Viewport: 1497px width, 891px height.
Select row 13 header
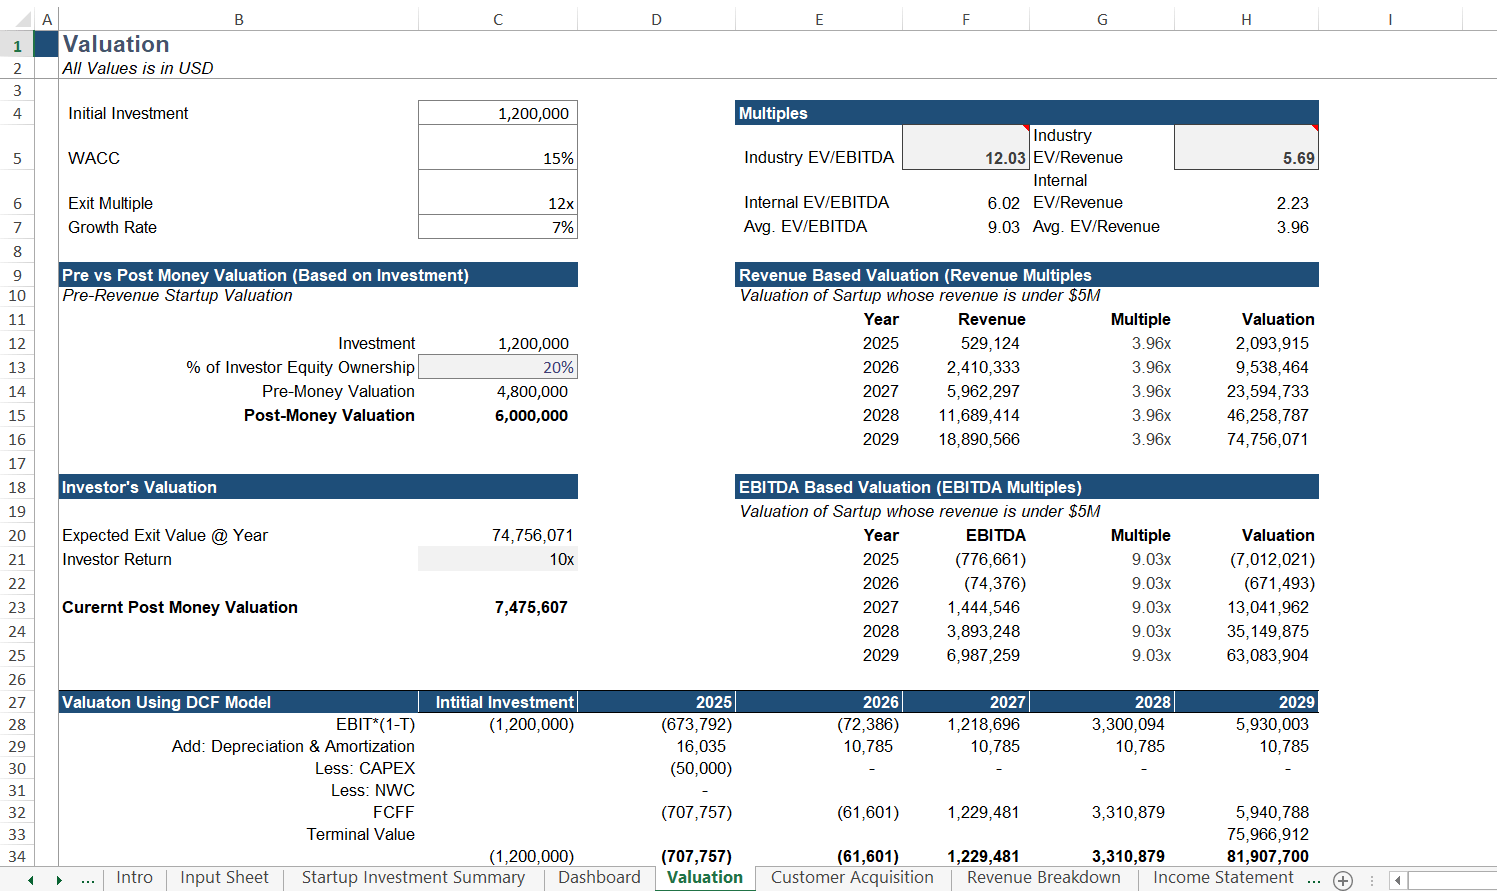tap(17, 368)
